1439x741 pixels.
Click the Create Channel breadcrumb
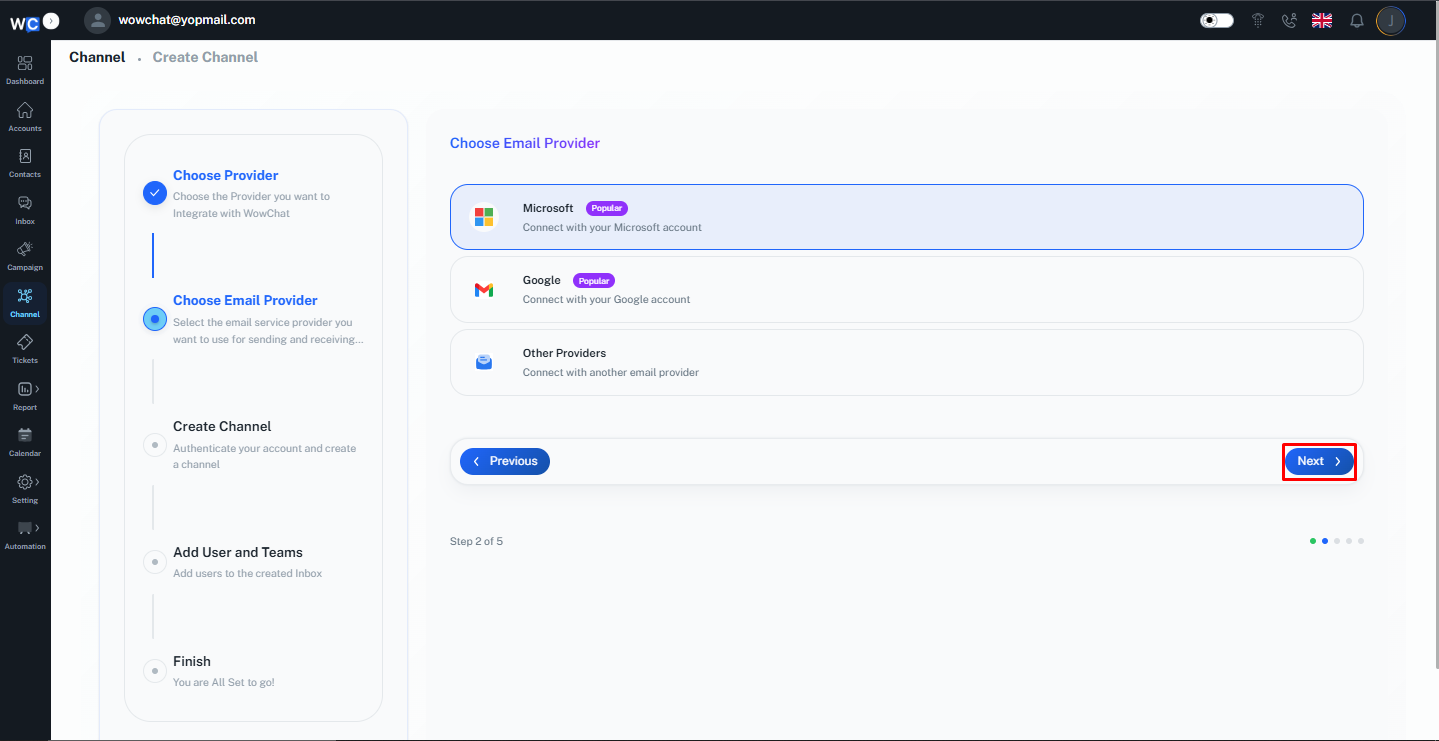tap(205, 57)
